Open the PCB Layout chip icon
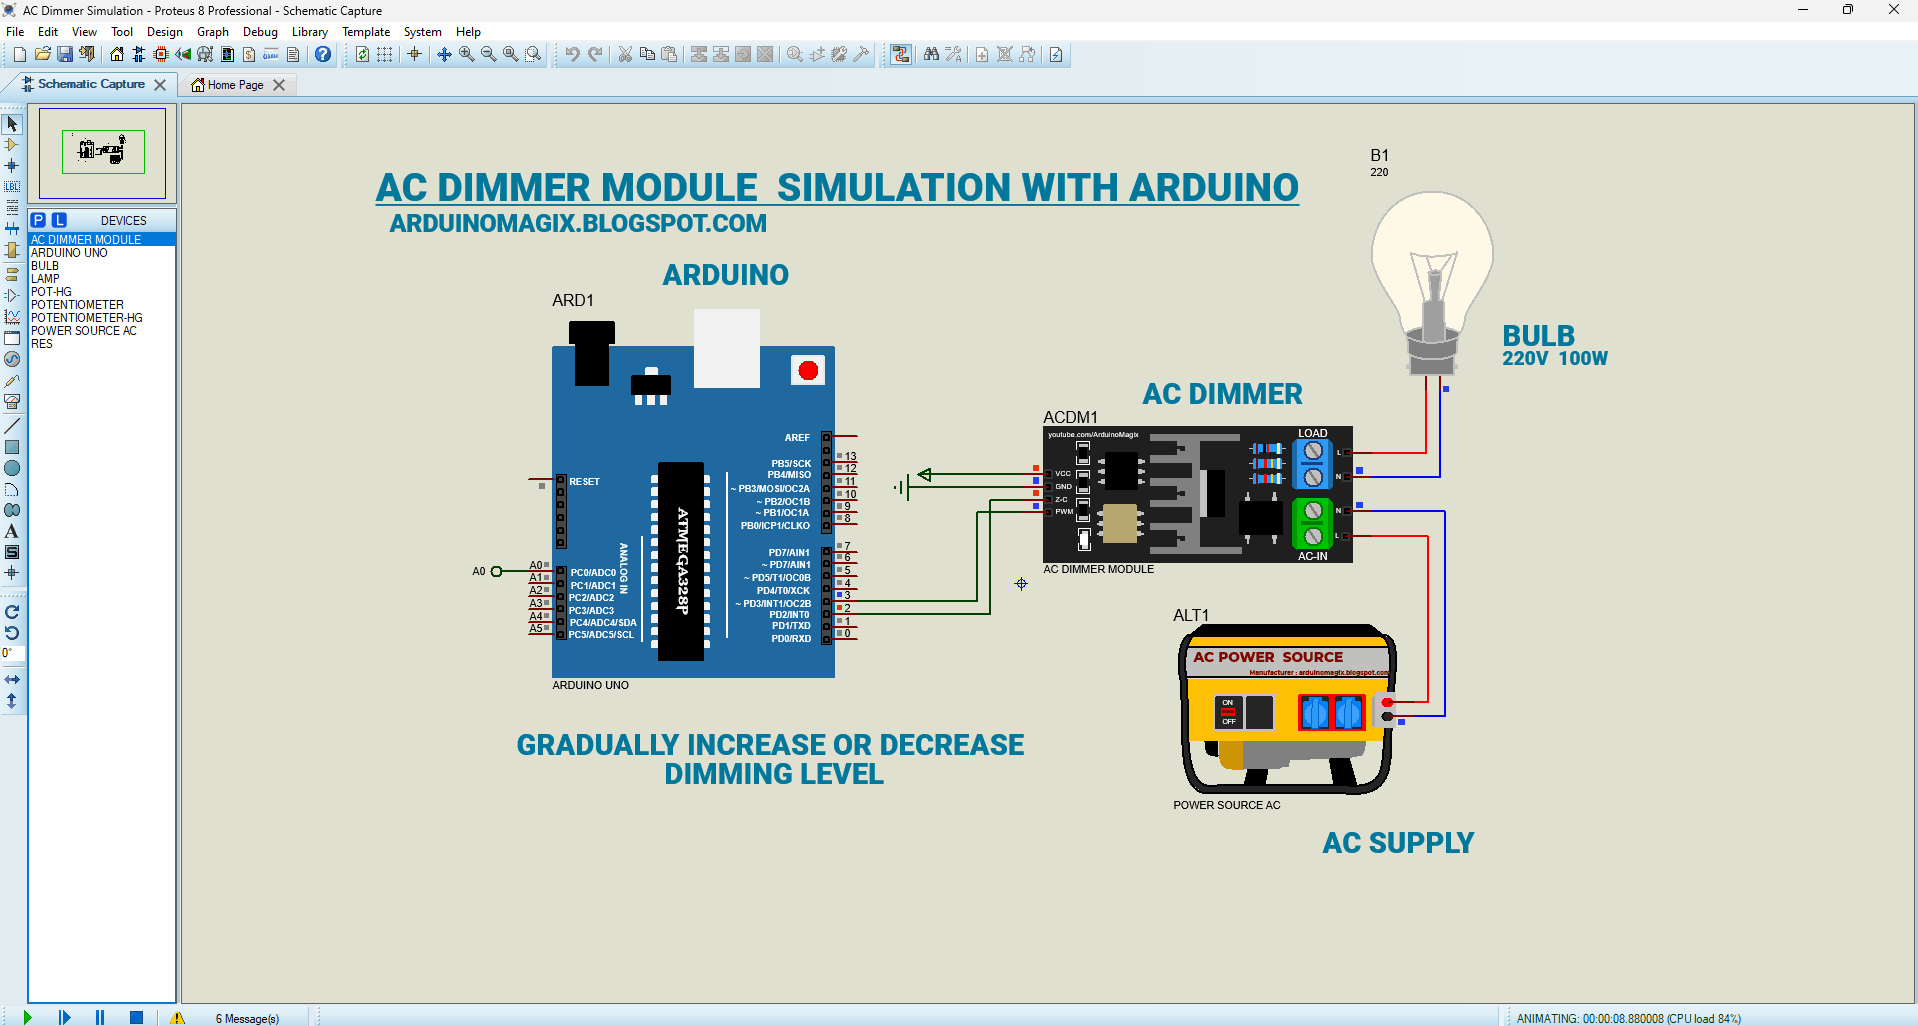The width and height of the screenshot is (1918, 1026). click(x=161, y=54)
